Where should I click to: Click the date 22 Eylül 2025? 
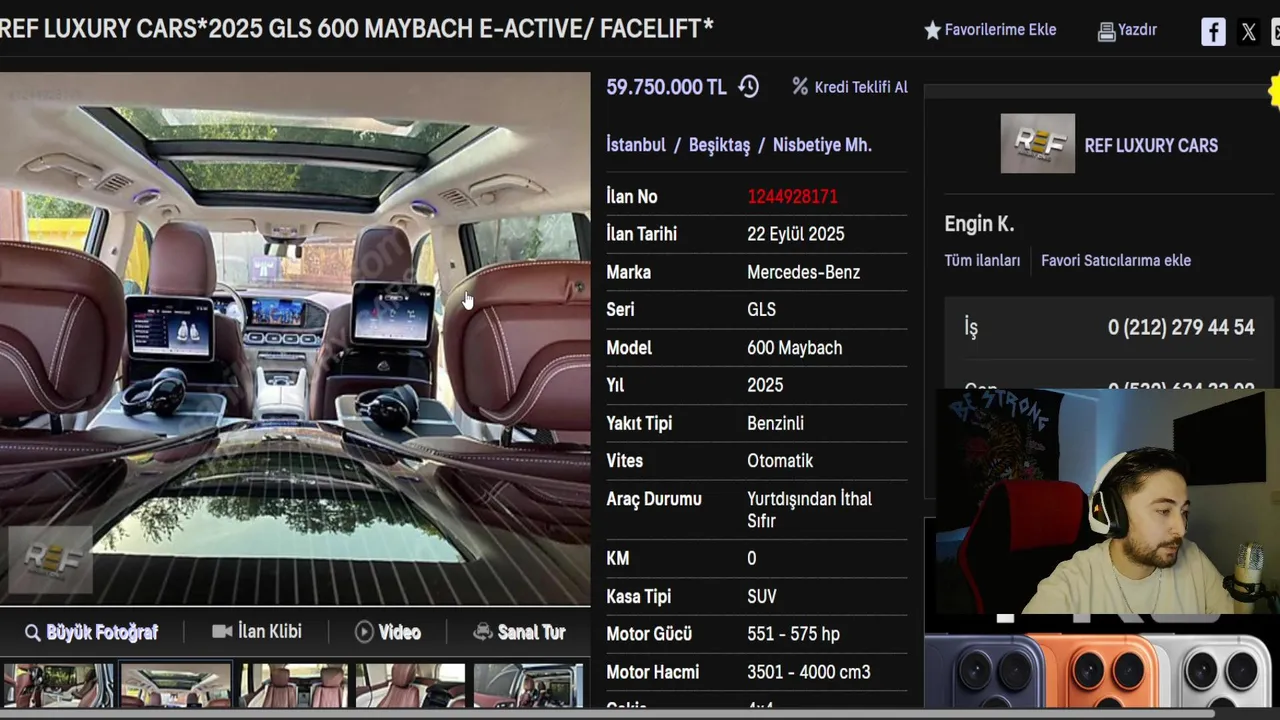pos(795,234)
